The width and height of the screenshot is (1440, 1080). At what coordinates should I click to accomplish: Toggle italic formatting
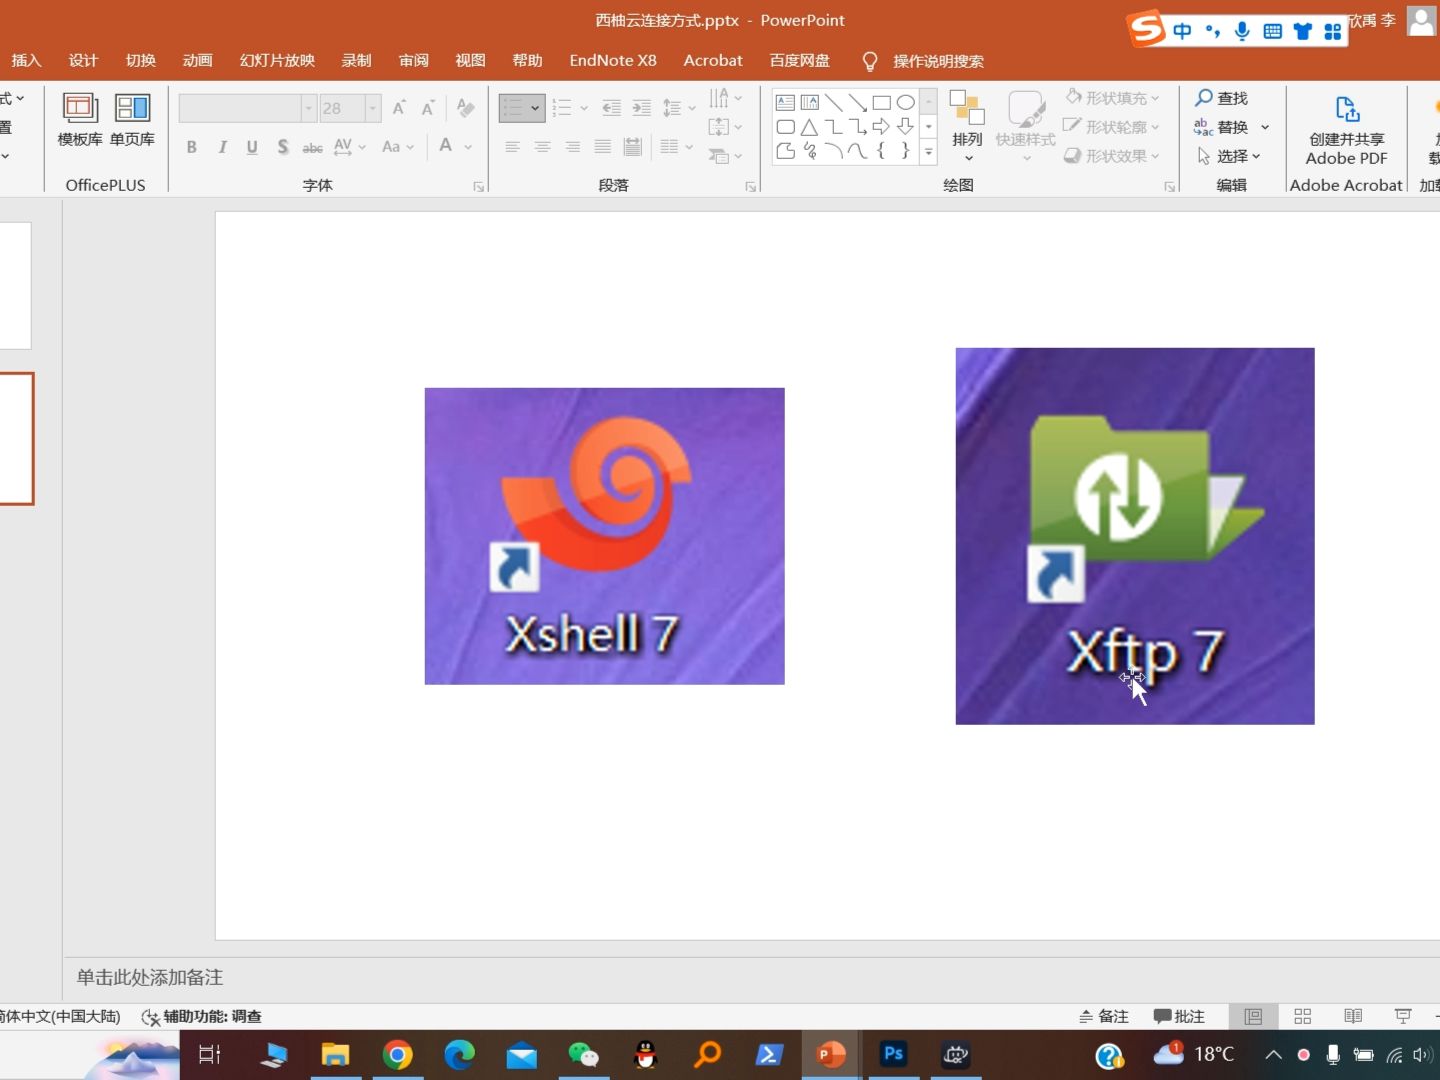tap(222, 147)
